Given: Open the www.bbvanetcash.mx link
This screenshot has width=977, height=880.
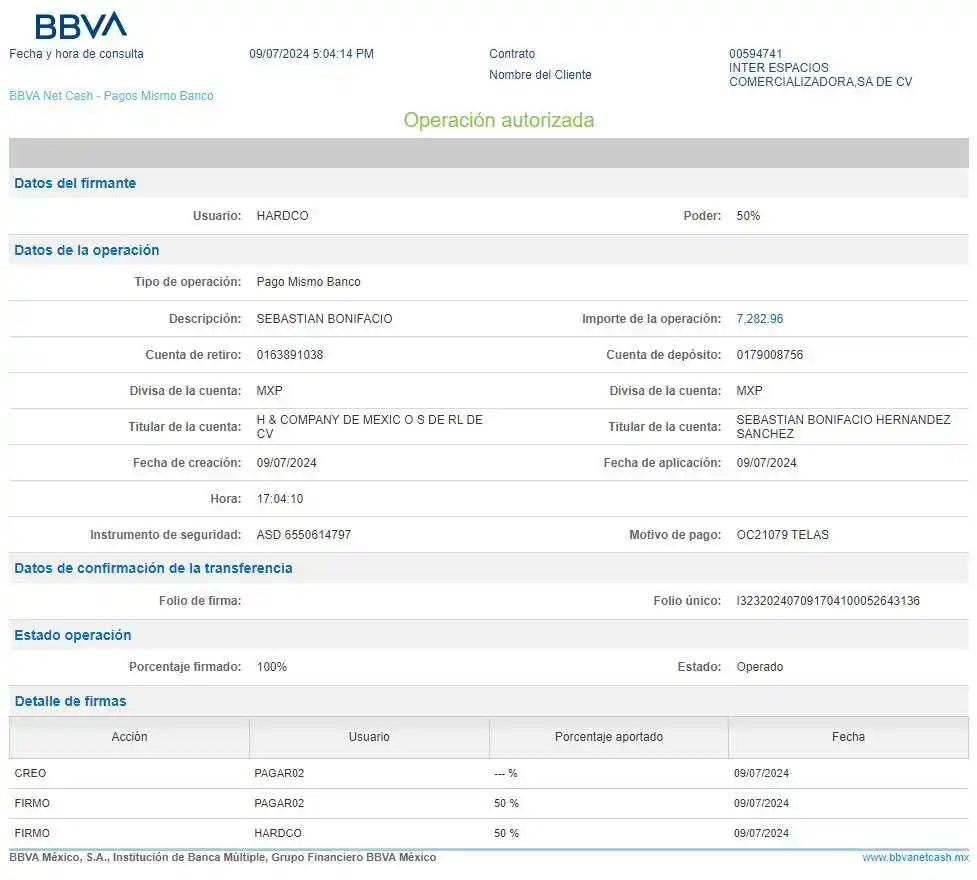Looking at the screenshot, I should [915, 858].
